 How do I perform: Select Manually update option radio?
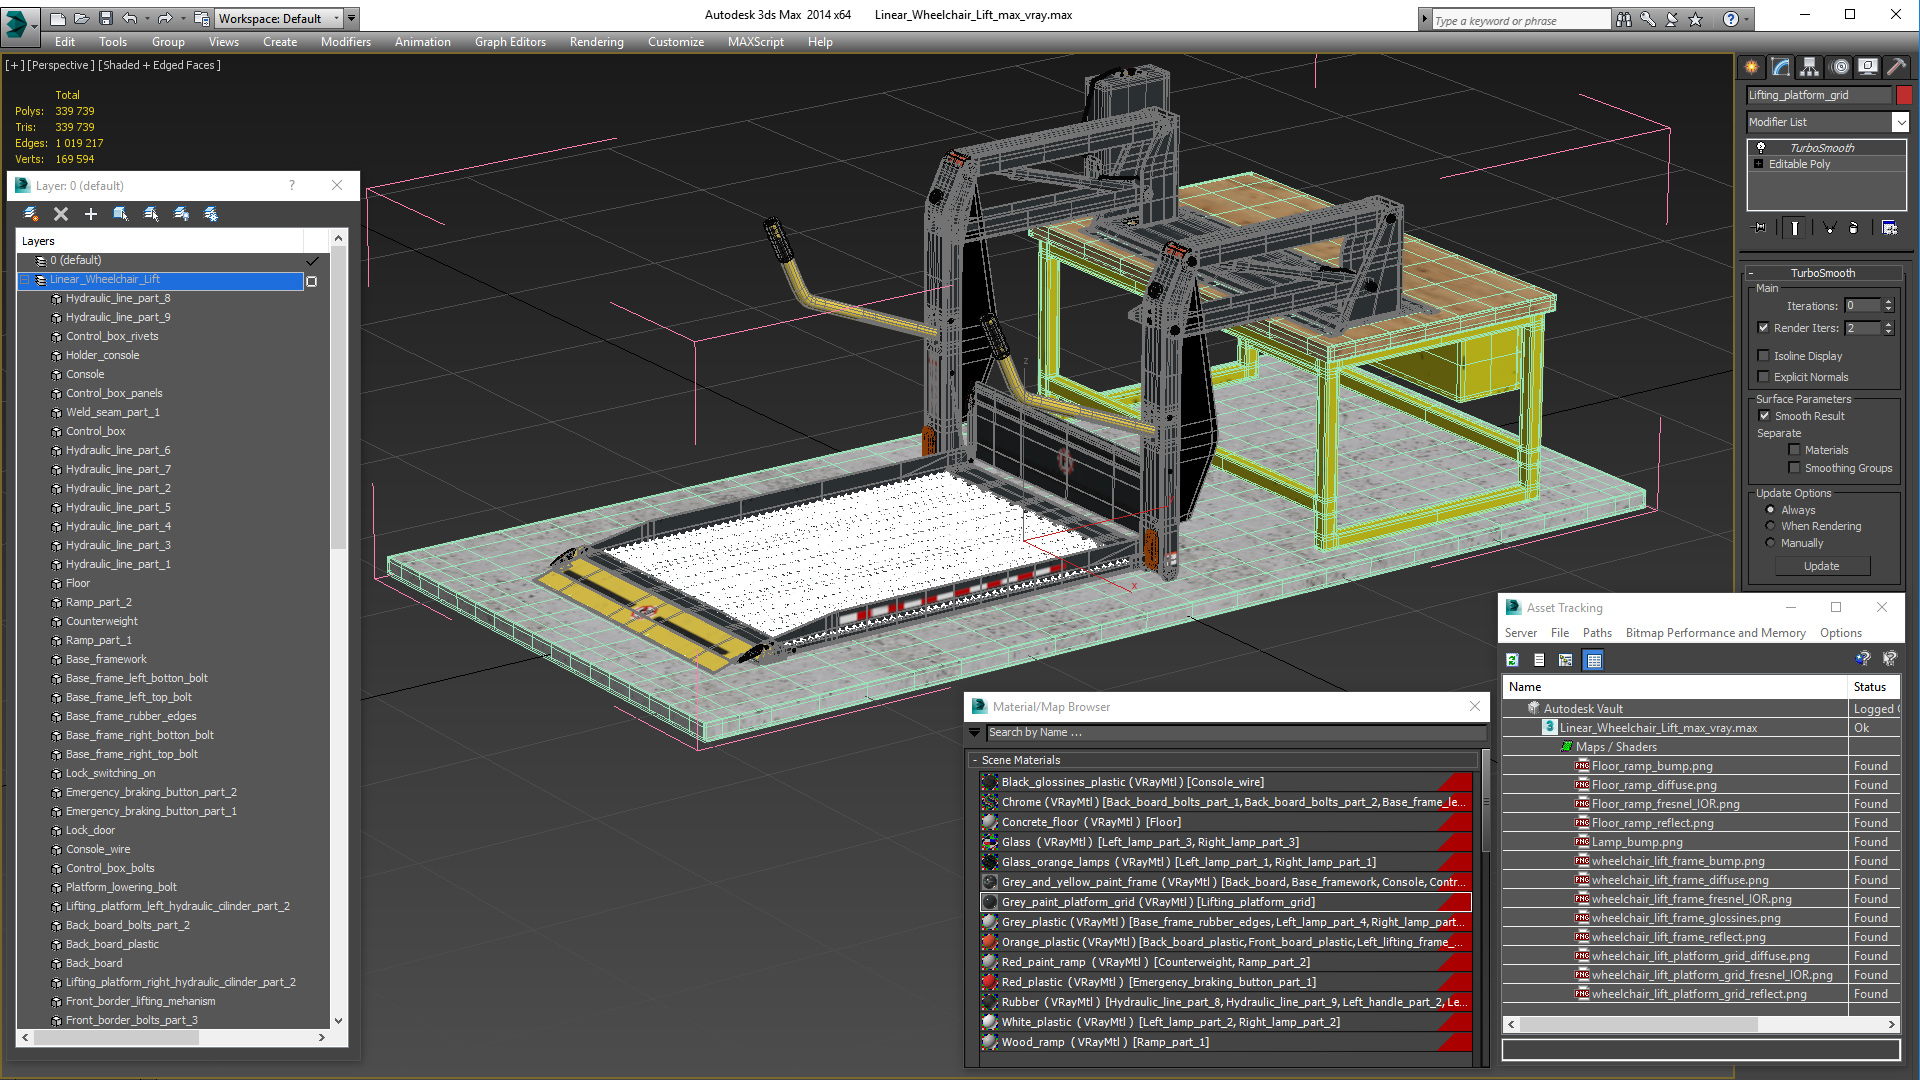1770,543
